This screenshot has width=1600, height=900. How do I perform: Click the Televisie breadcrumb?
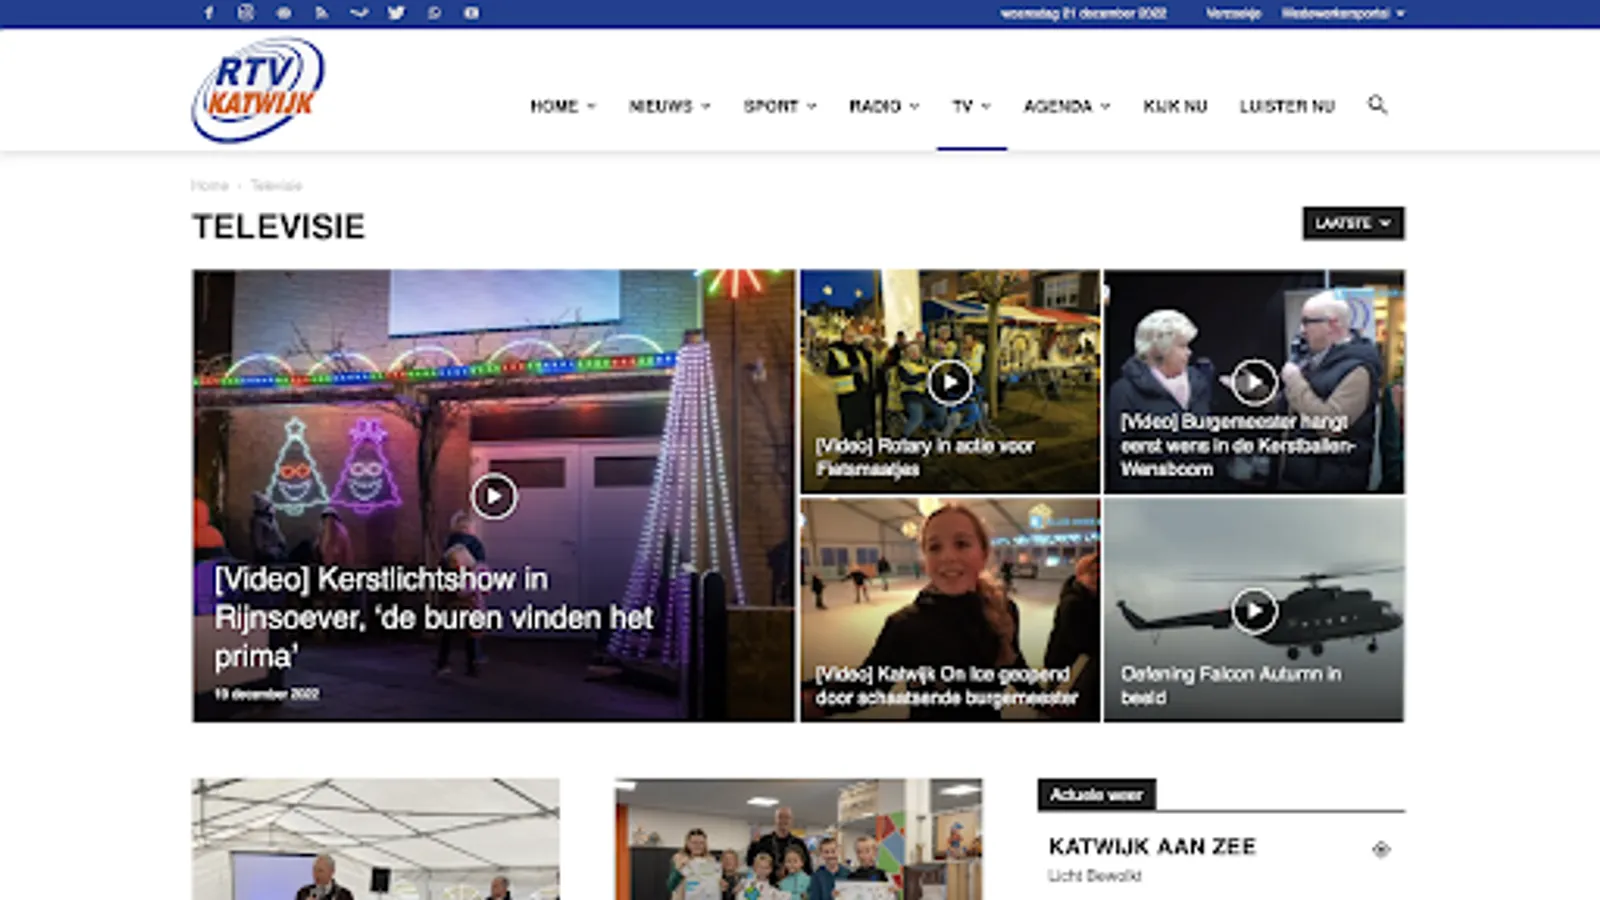click(x=276, y=185)
